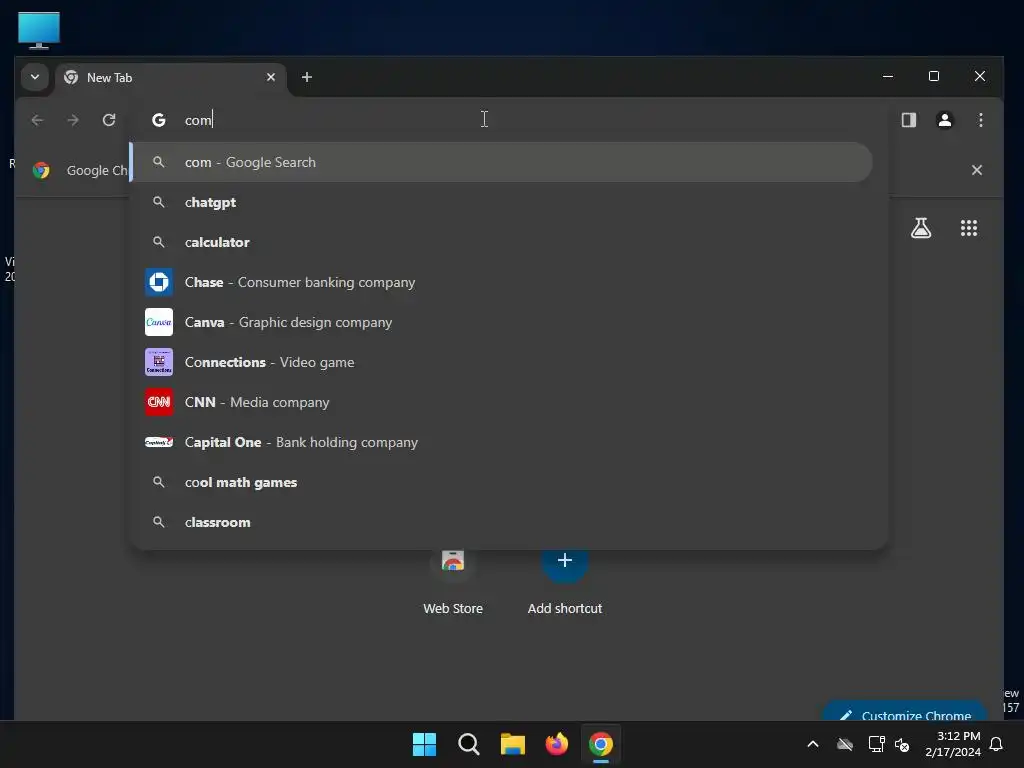
Task: Click the desktop monitor icon
Action: [39, 30]
